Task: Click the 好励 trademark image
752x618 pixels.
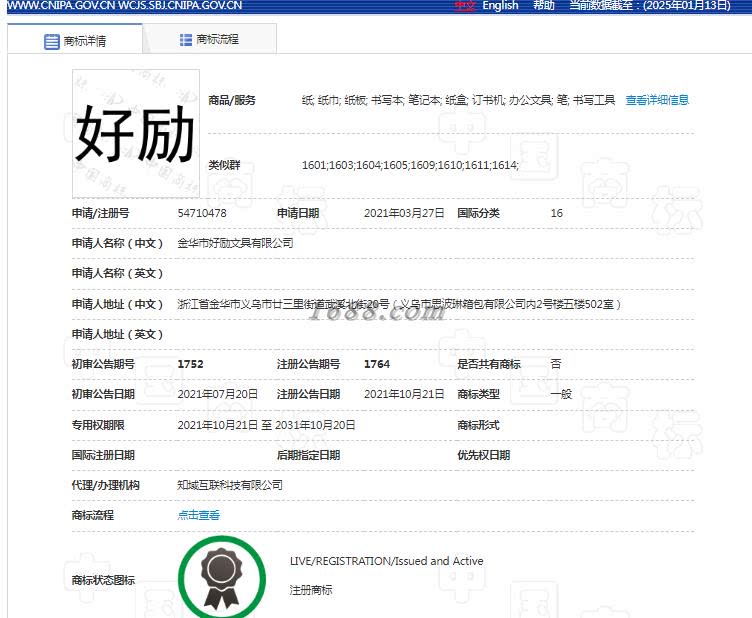Action: (136, 134)
